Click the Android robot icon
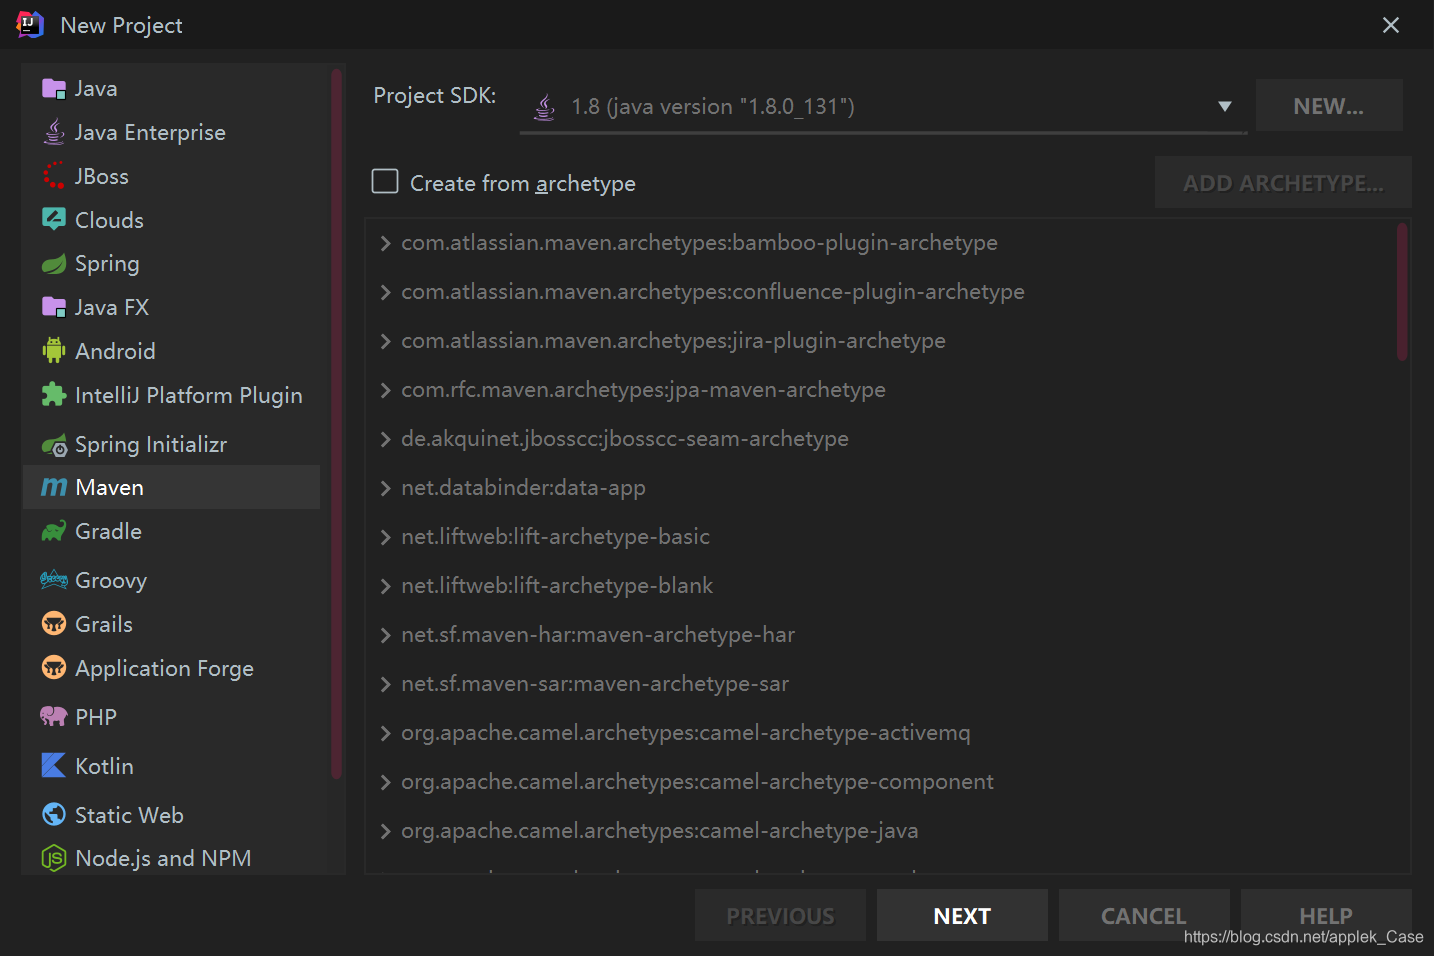Screen dimensions: 1434x956 (54, 351)
